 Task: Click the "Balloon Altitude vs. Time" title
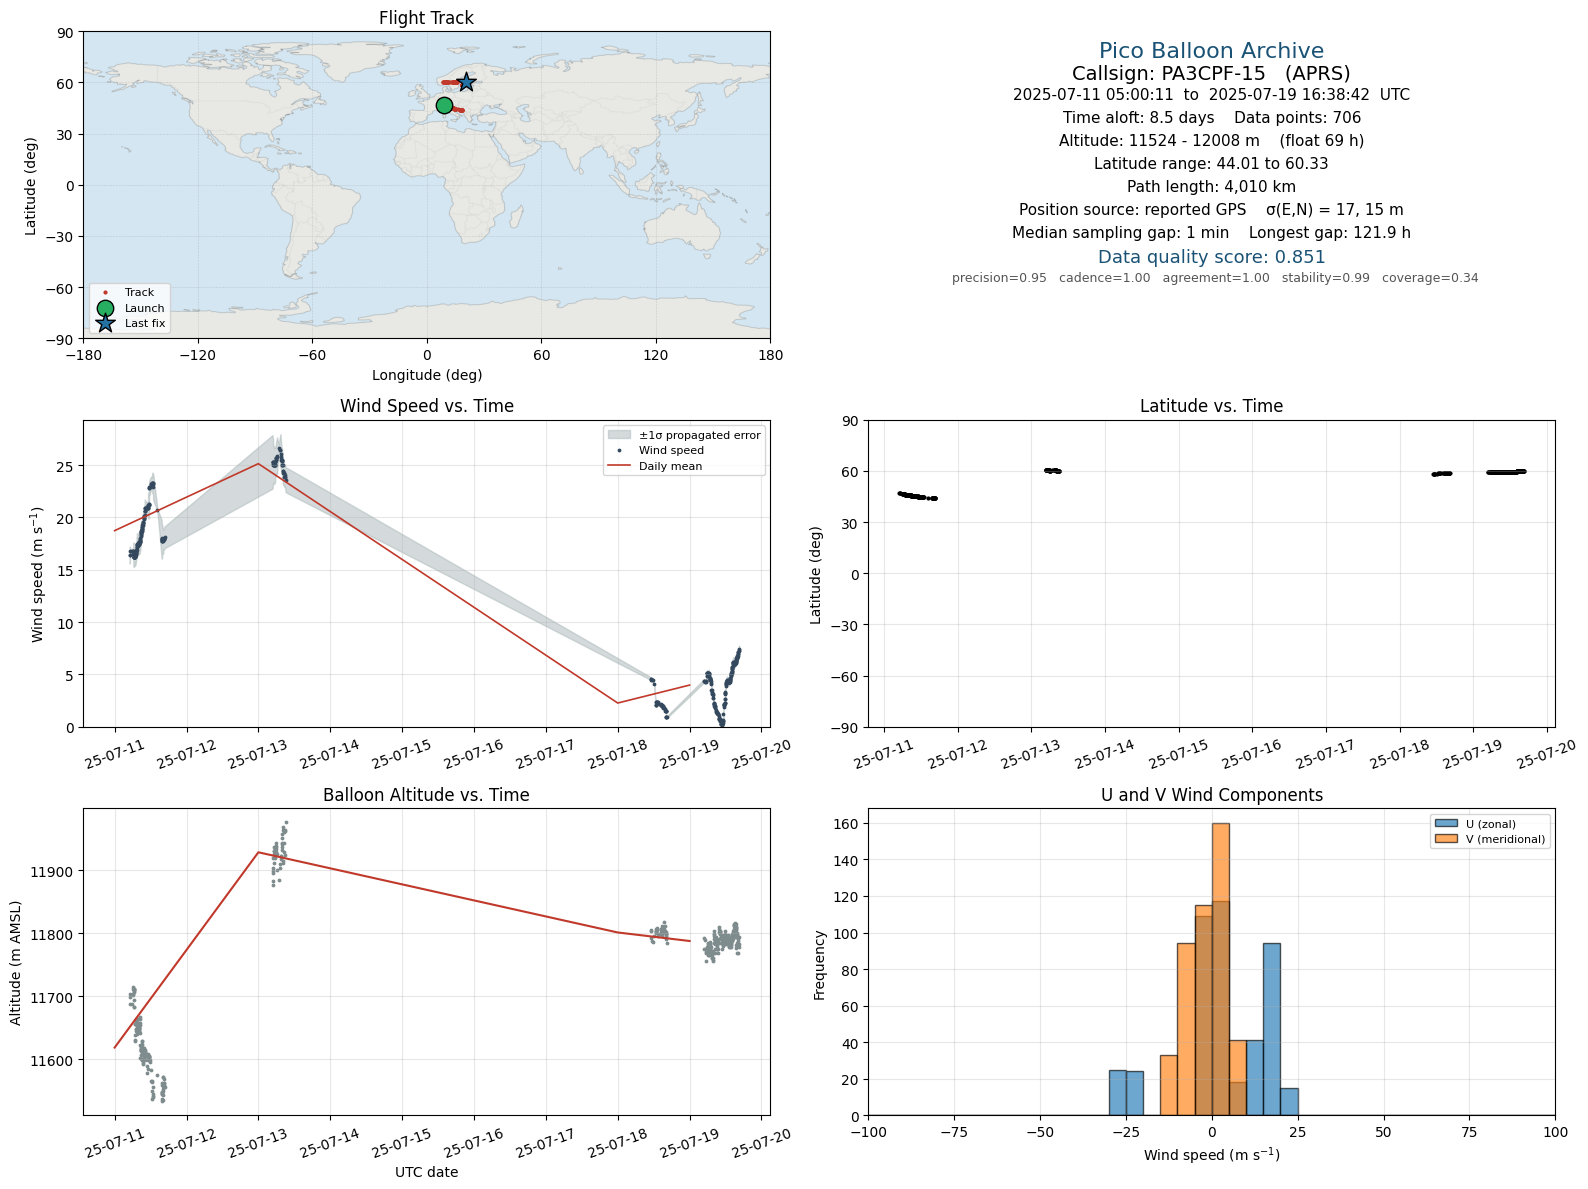pos(426,795)
